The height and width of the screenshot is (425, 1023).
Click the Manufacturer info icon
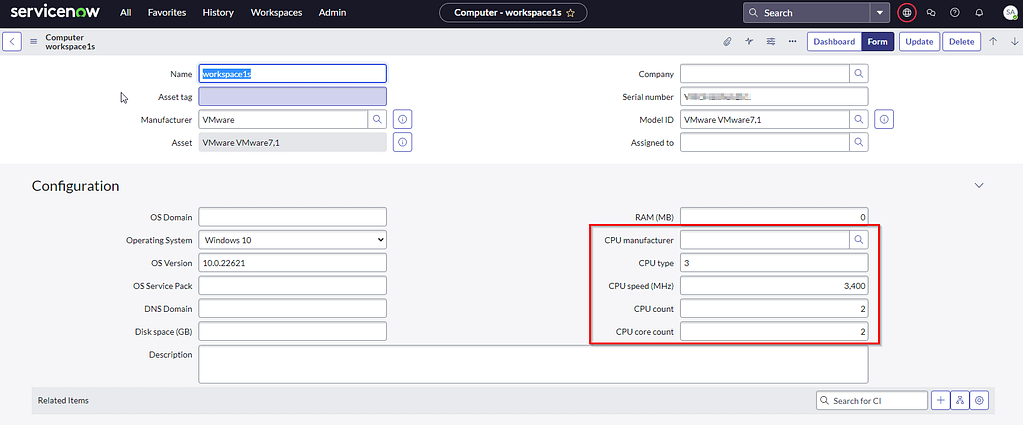403,119
